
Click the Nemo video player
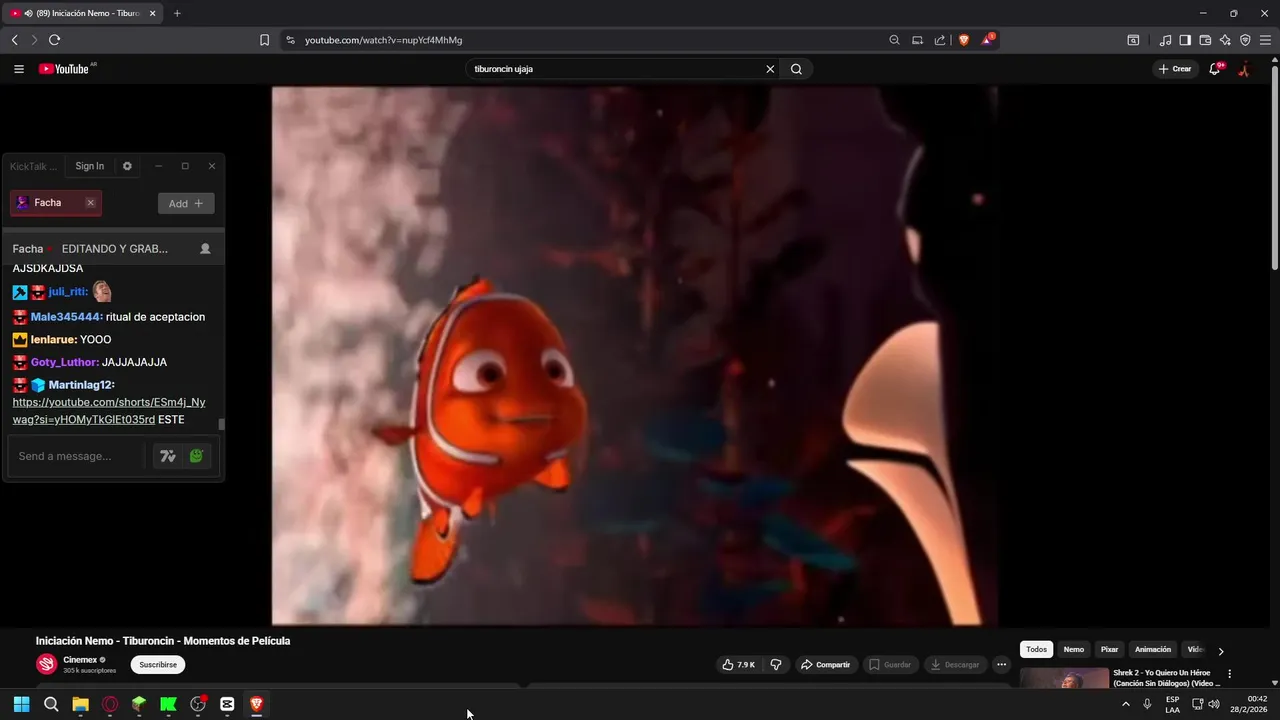(x=634, y=355)
